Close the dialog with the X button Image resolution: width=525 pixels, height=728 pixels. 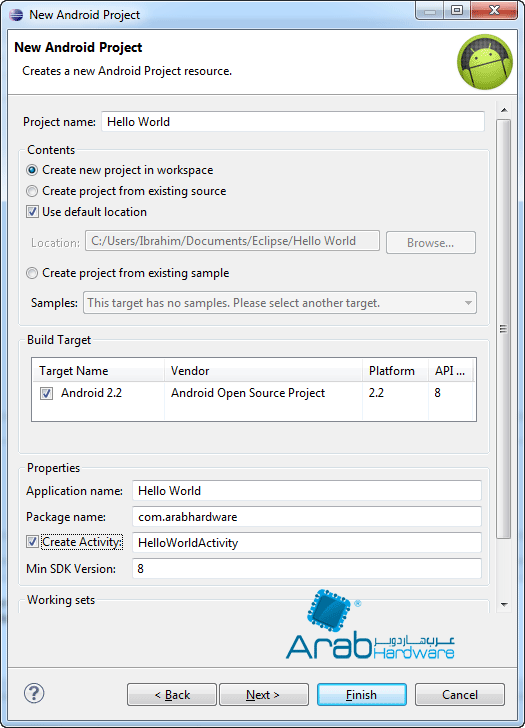(x=494, y=10)
